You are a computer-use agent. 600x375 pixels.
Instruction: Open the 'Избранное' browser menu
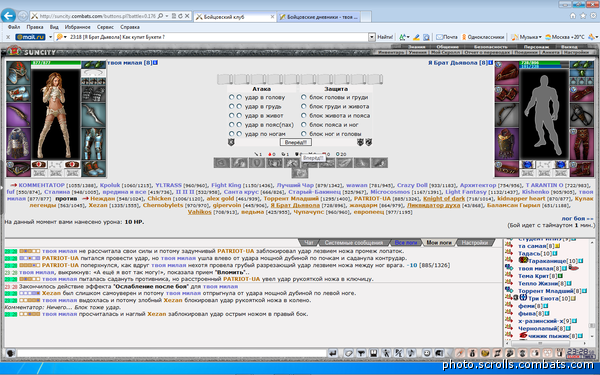(x=78, y=27)
